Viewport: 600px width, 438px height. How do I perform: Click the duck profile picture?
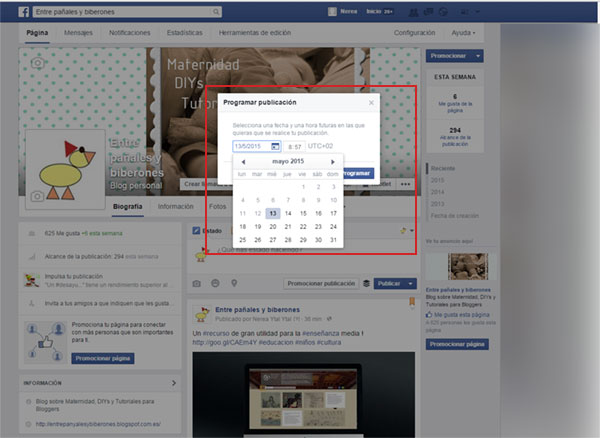pyautogui.click(x=65, y=169)
